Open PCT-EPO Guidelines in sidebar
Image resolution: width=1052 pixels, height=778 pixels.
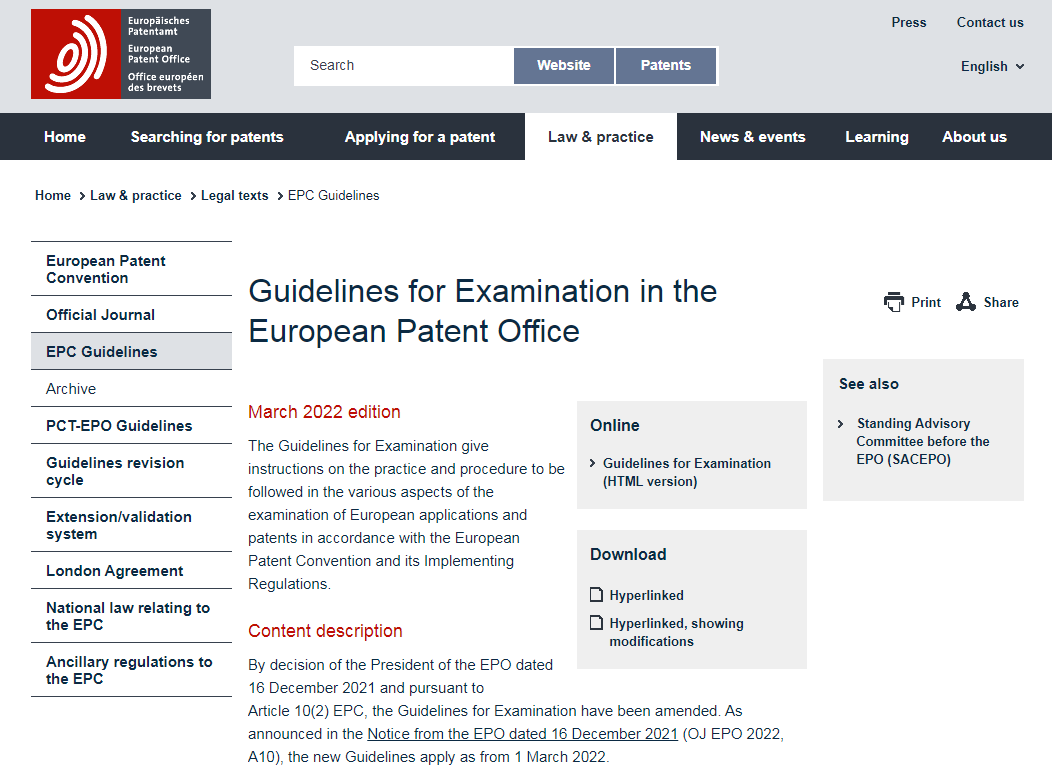[119, 426]
